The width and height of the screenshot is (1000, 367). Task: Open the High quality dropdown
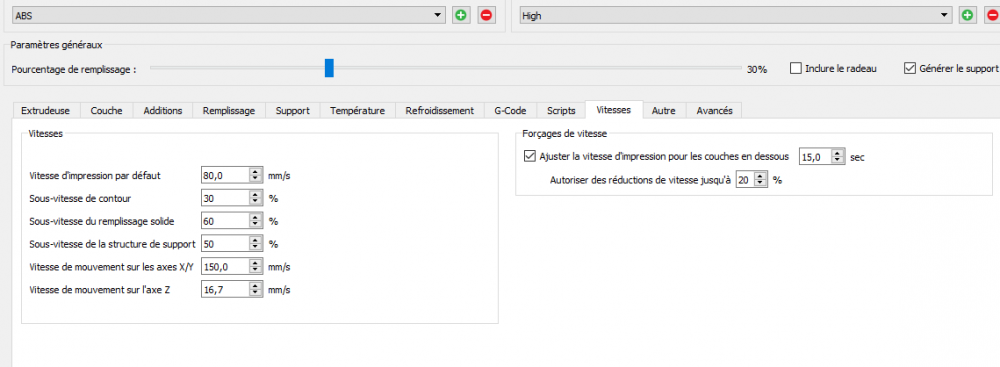(735, 15)
